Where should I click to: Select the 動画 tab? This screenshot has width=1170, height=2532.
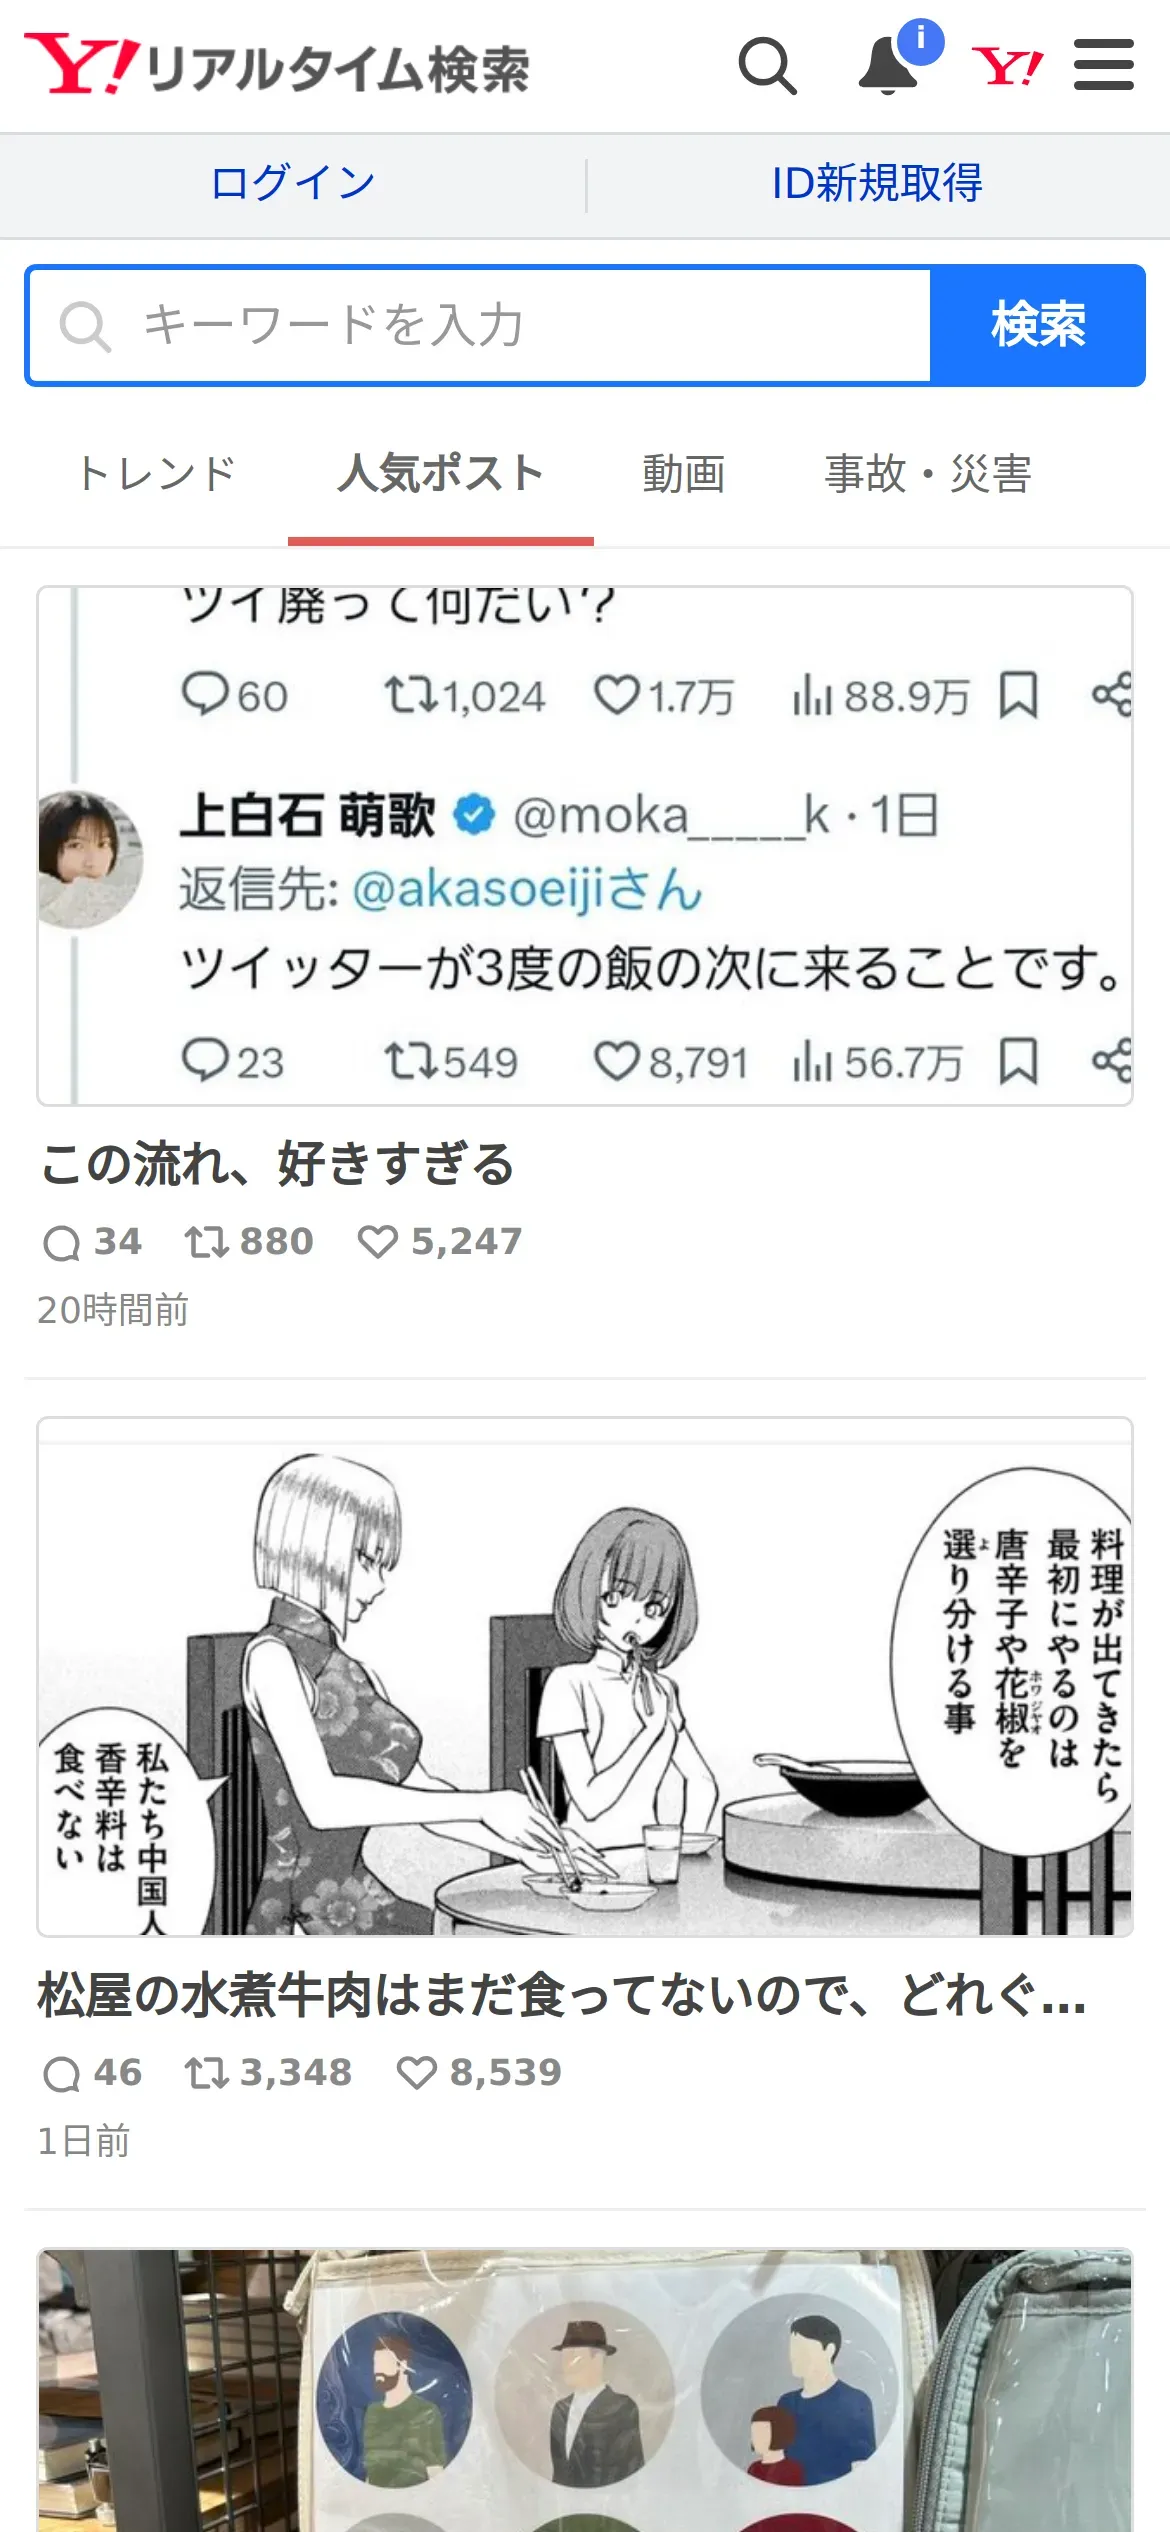pyautogui.click(x=684, y=473)
